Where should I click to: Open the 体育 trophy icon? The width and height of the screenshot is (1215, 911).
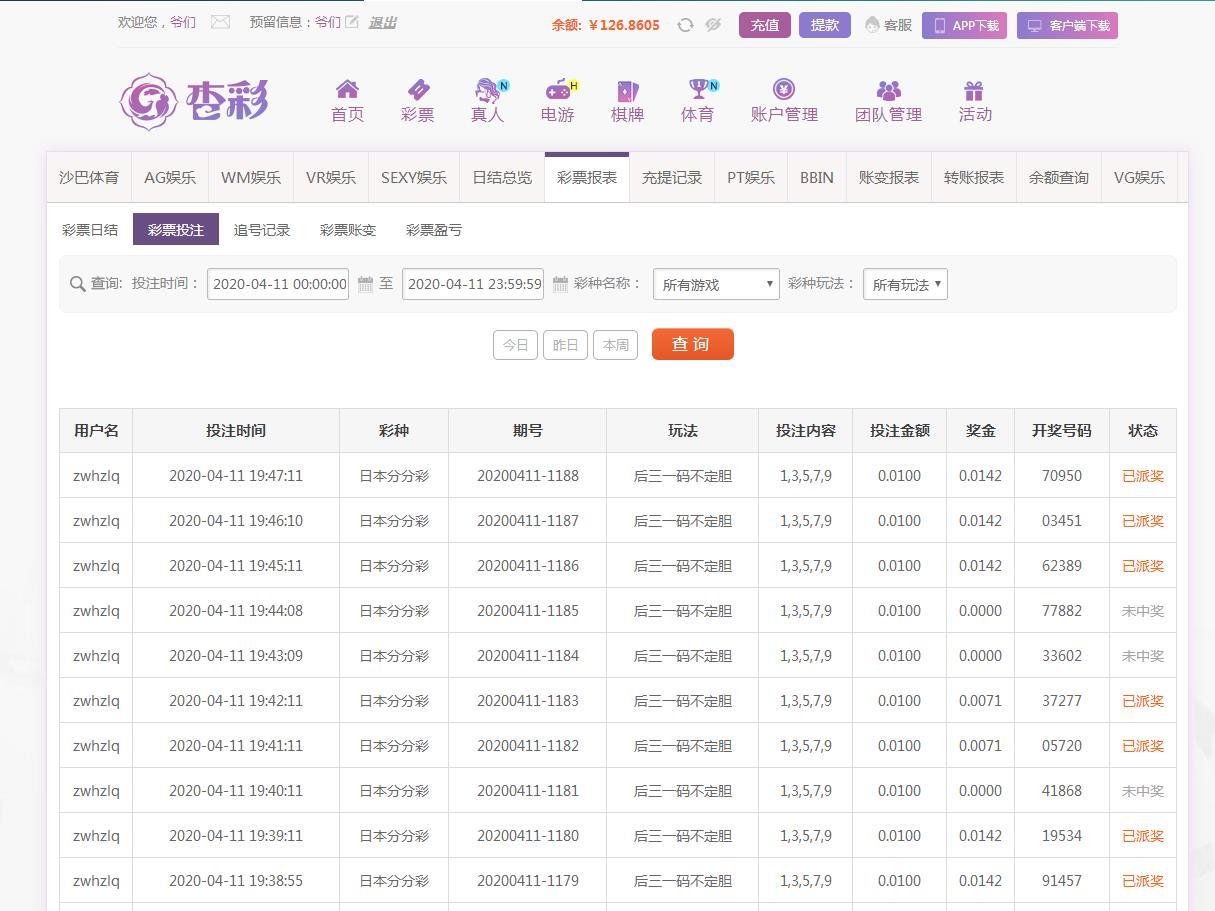pyautogui.click(x=697, y=90)
